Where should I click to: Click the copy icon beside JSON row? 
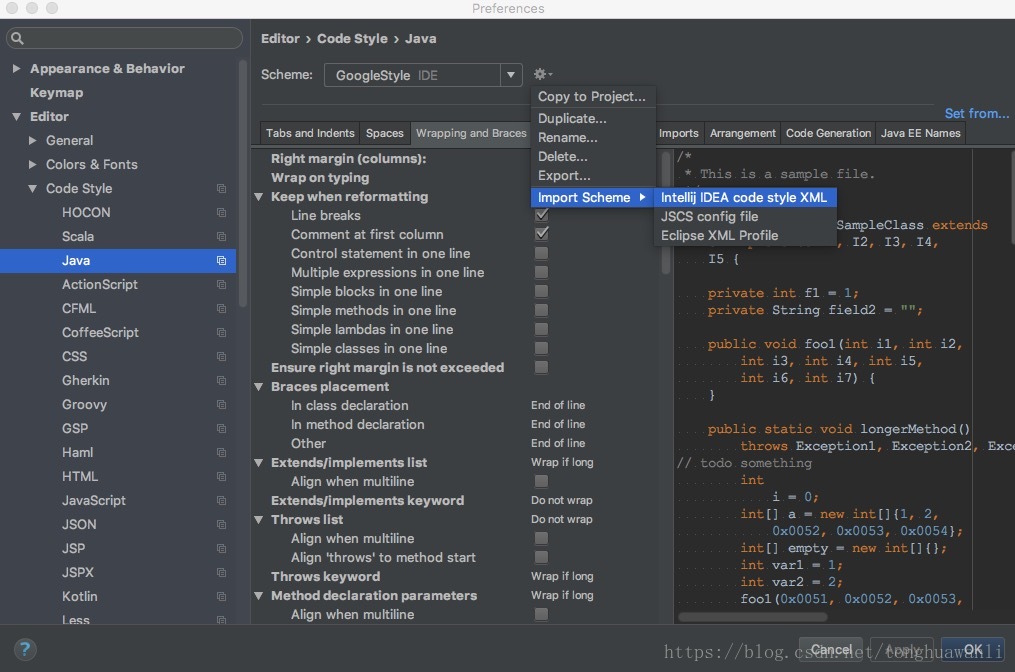tap(221, 524)
